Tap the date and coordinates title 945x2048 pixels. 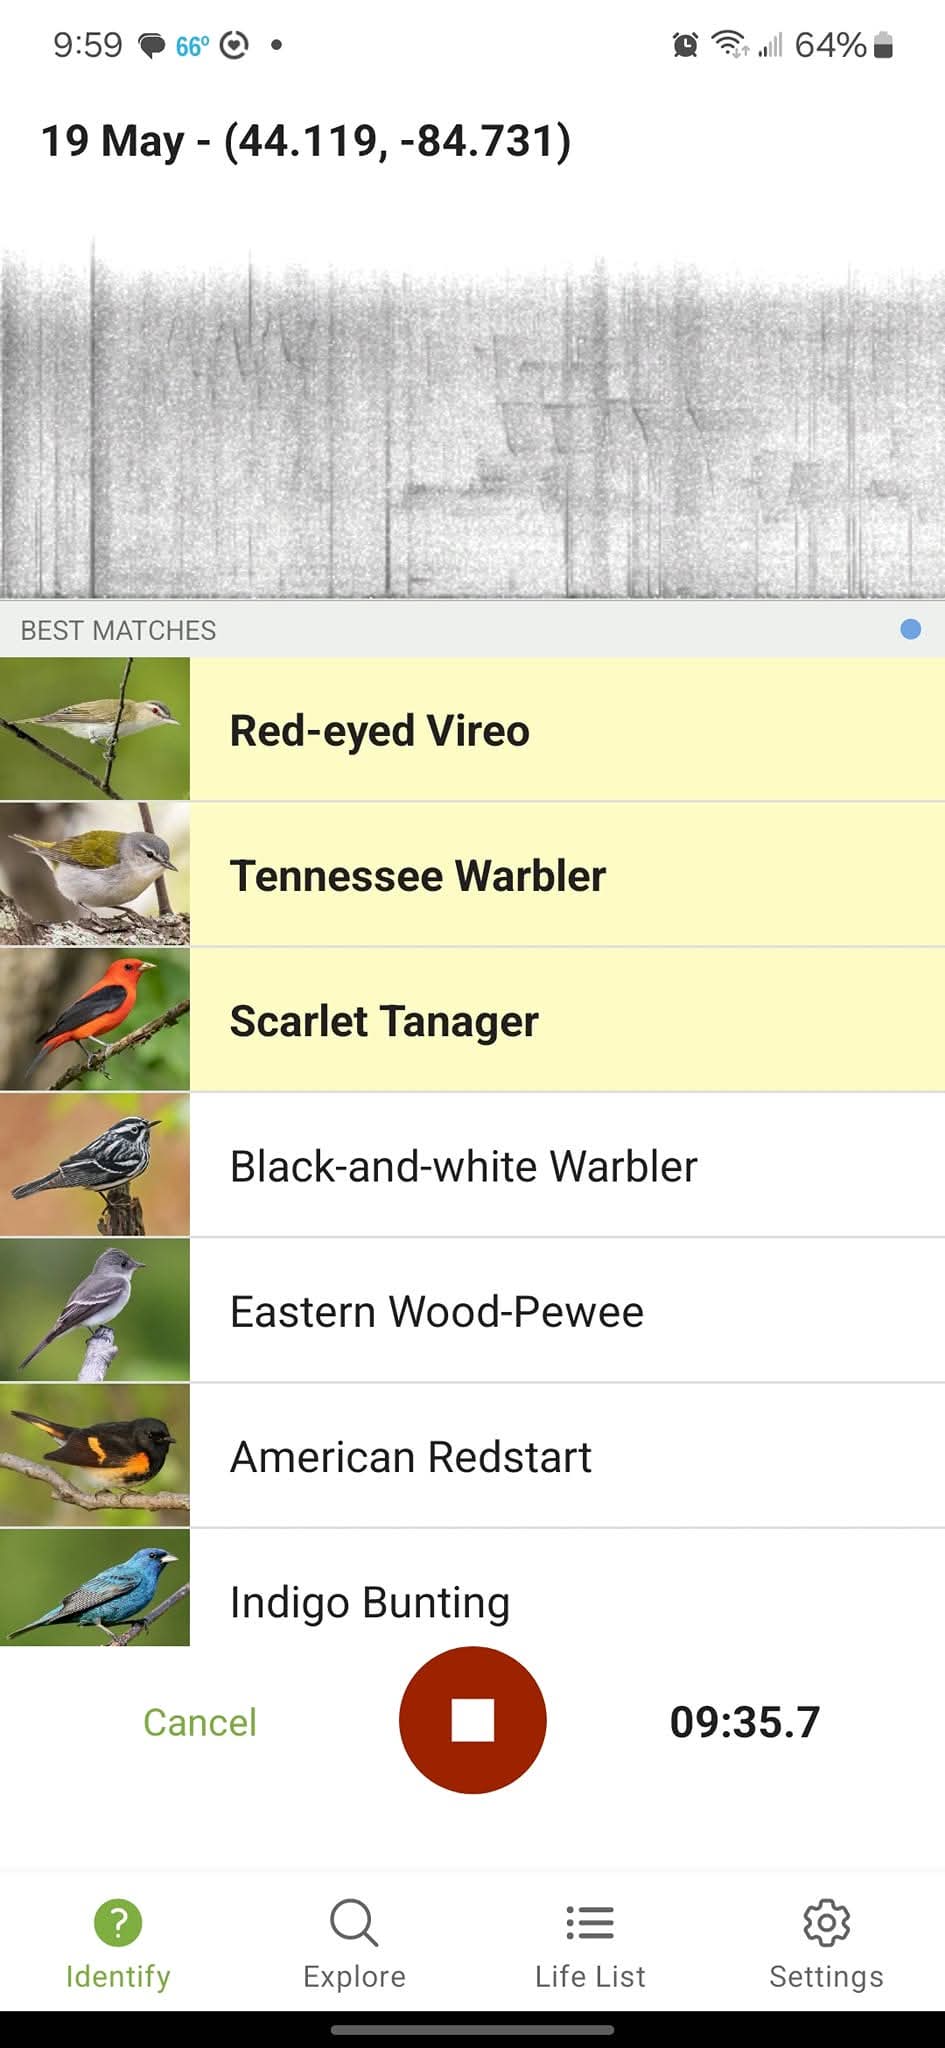pyautogui.click(x=306, y=141)
